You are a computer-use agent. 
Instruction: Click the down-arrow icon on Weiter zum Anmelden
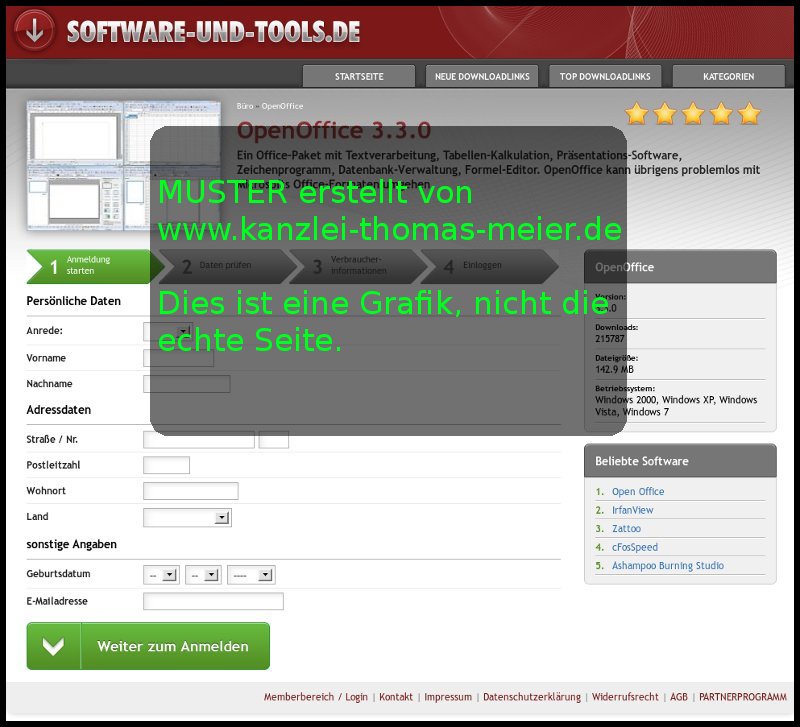tap(54, 646)
